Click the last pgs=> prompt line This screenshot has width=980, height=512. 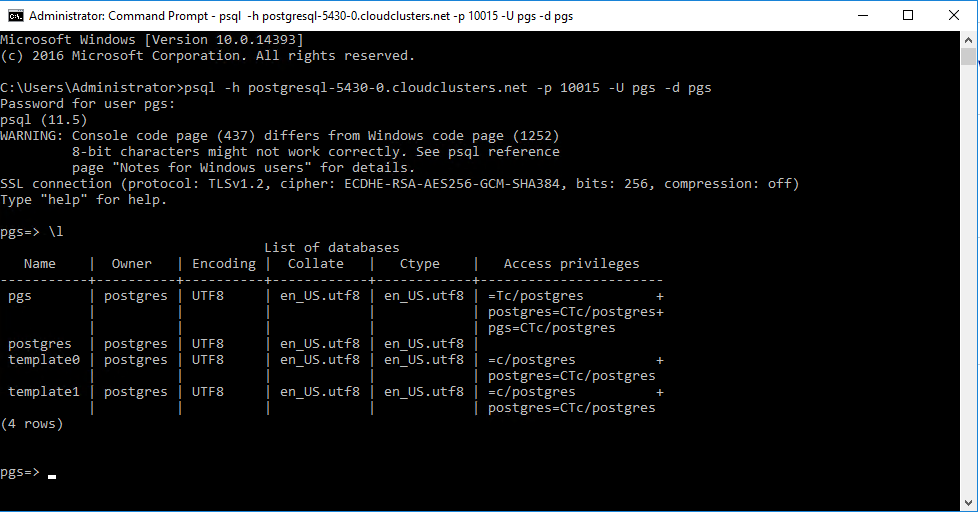[x=20, y=472]
